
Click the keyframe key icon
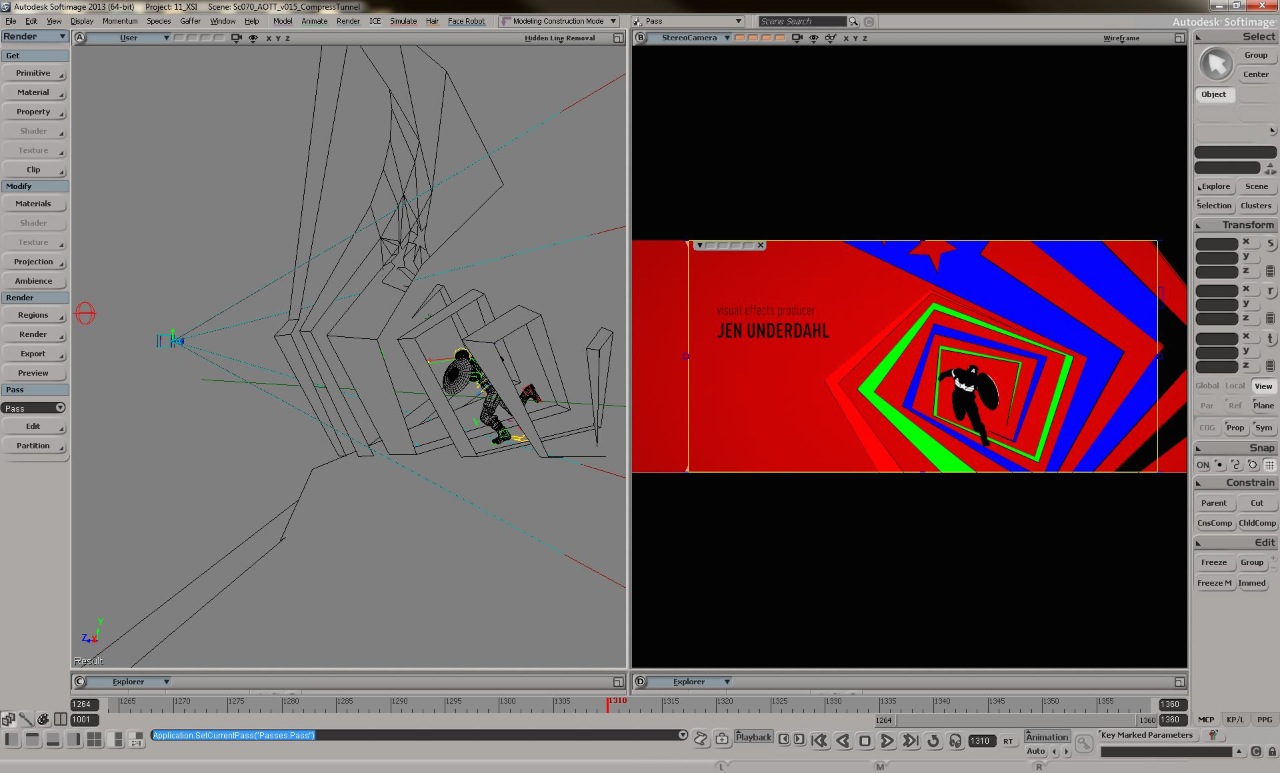click(1083, 743)
